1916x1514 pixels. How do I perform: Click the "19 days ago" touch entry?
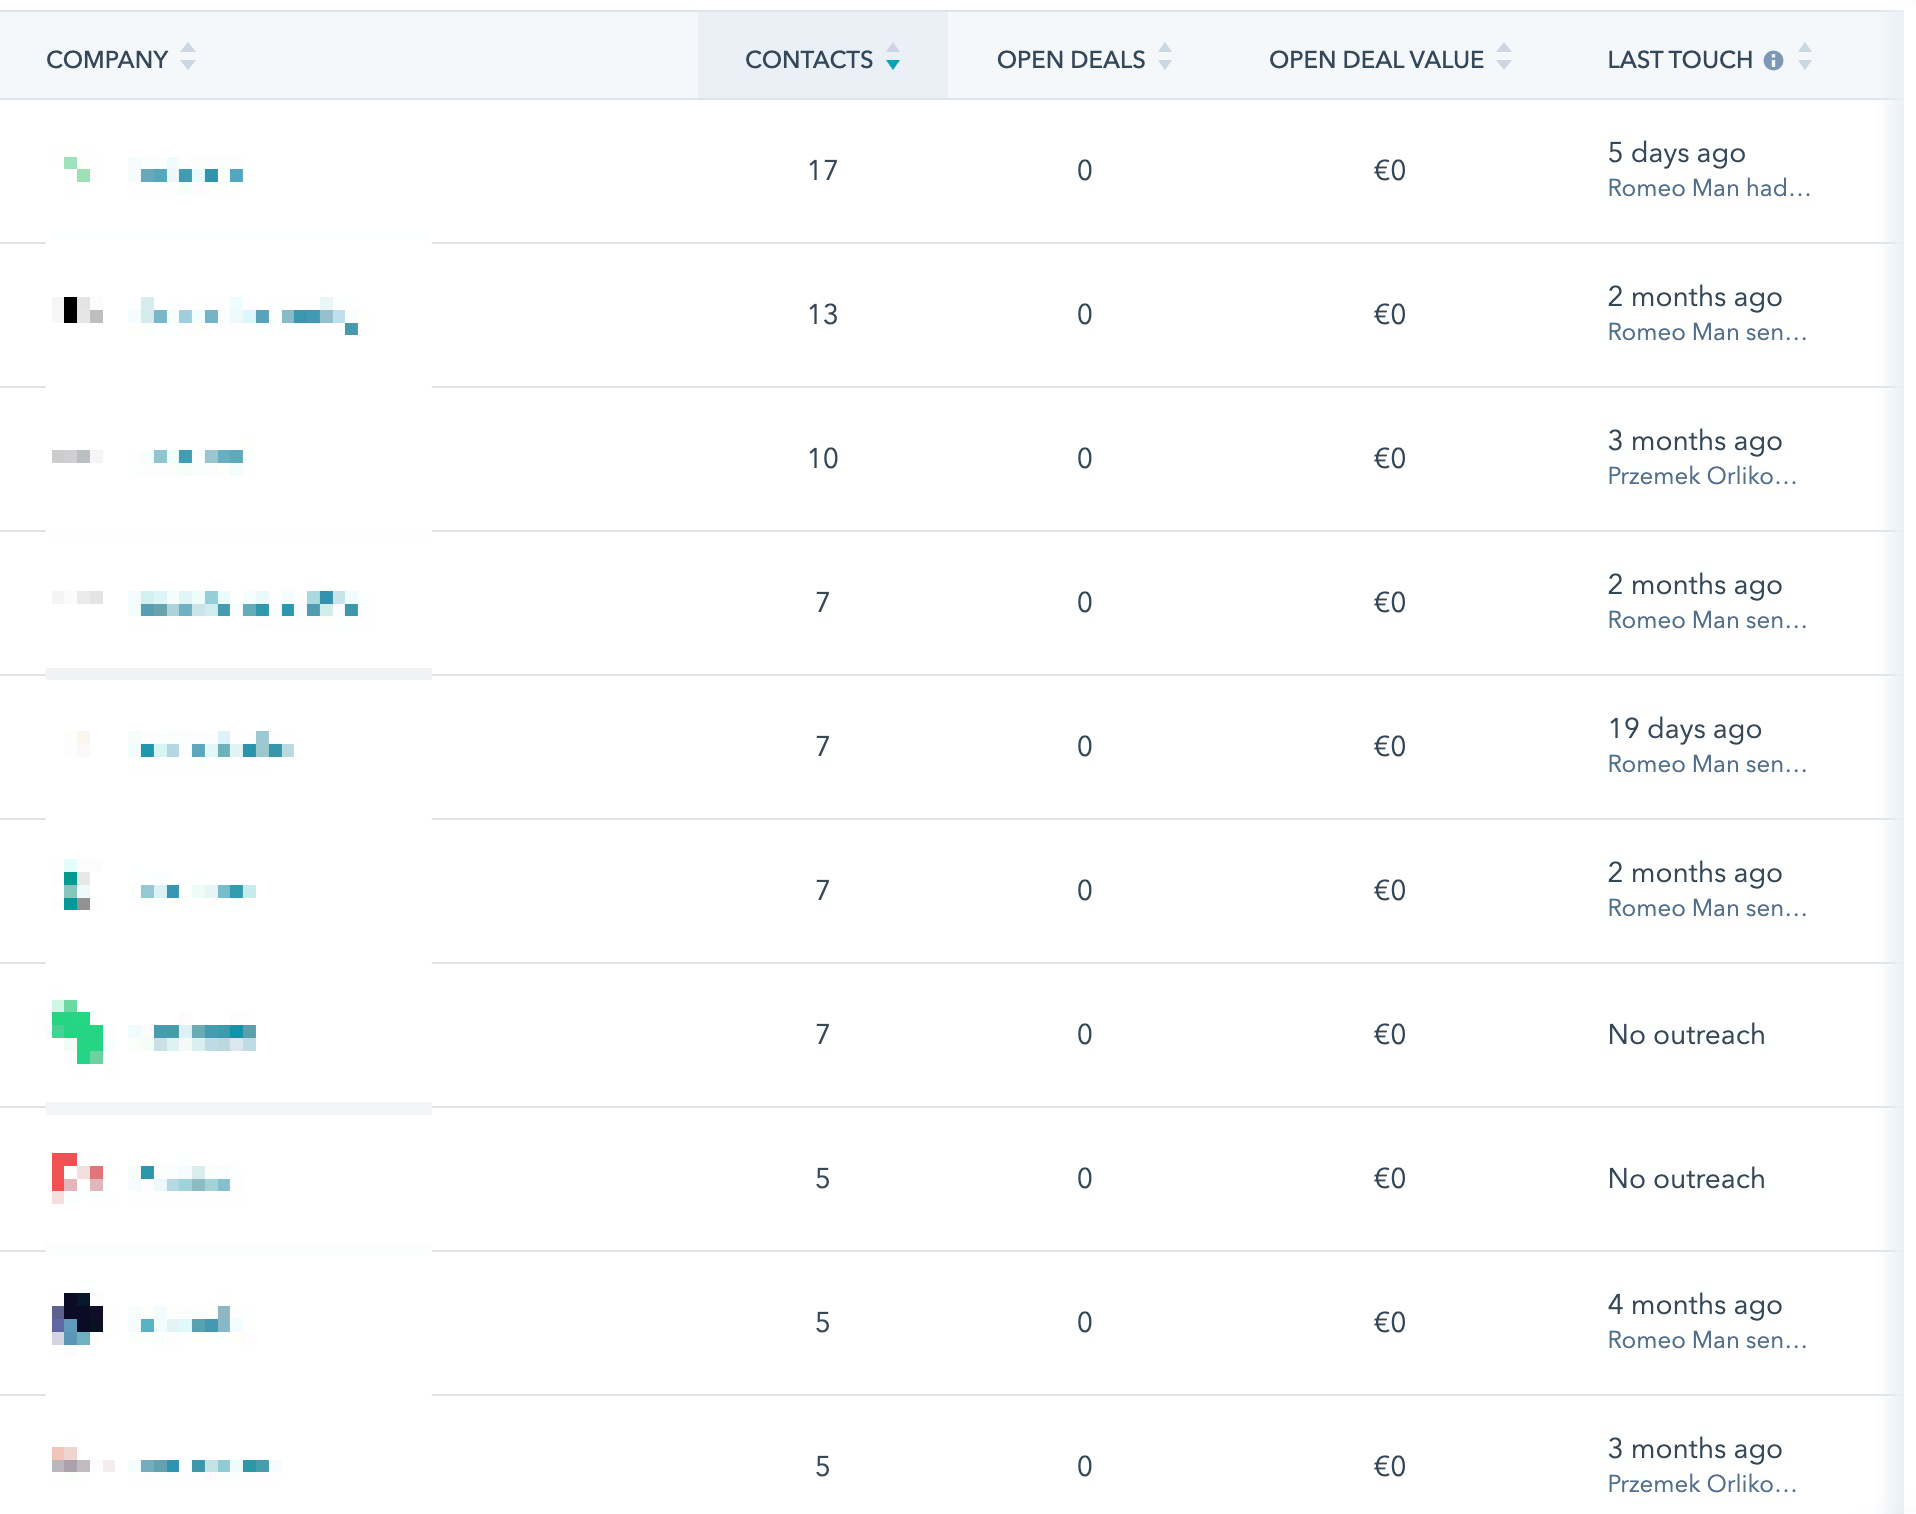point(1684,729)
